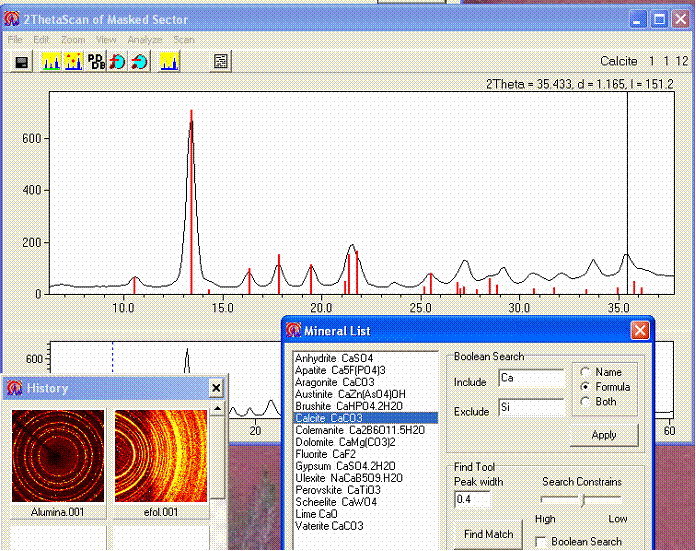Click the Find Match button
The image size is (696, 551).
(x=487, y=534)
